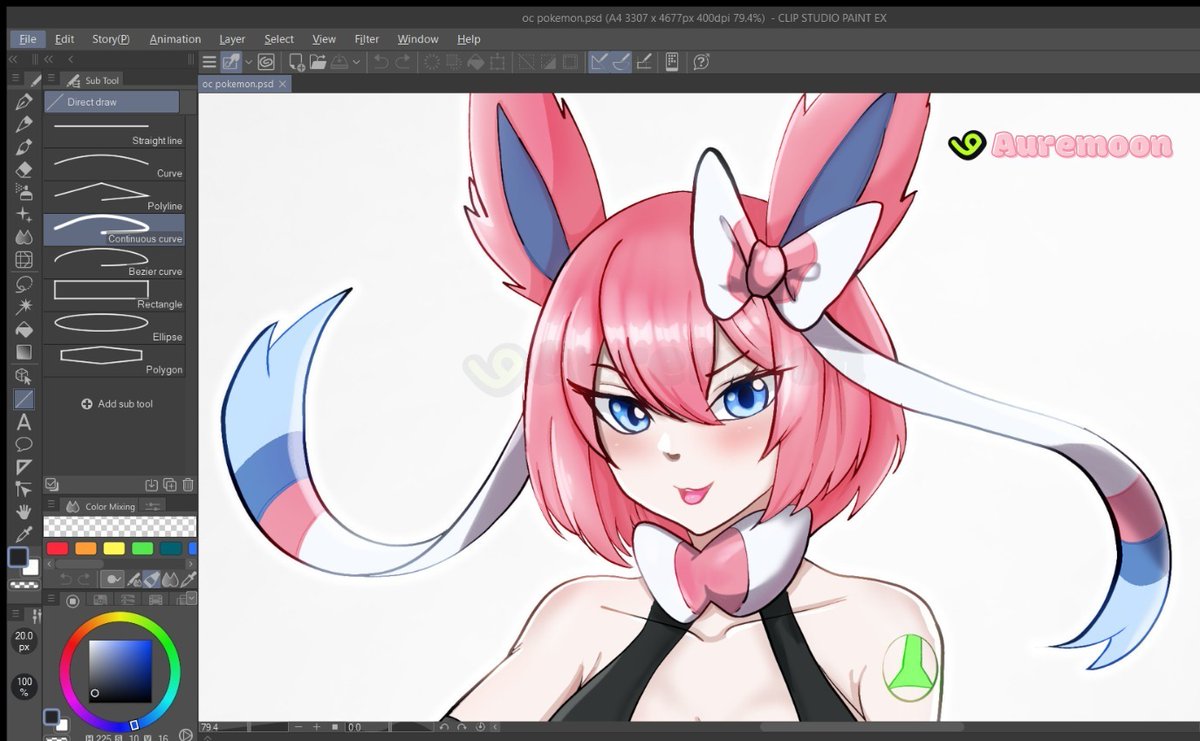Delete sub tool trash icon
Viewport: 1200px width, 741px height.
click(x=188, y=485)
